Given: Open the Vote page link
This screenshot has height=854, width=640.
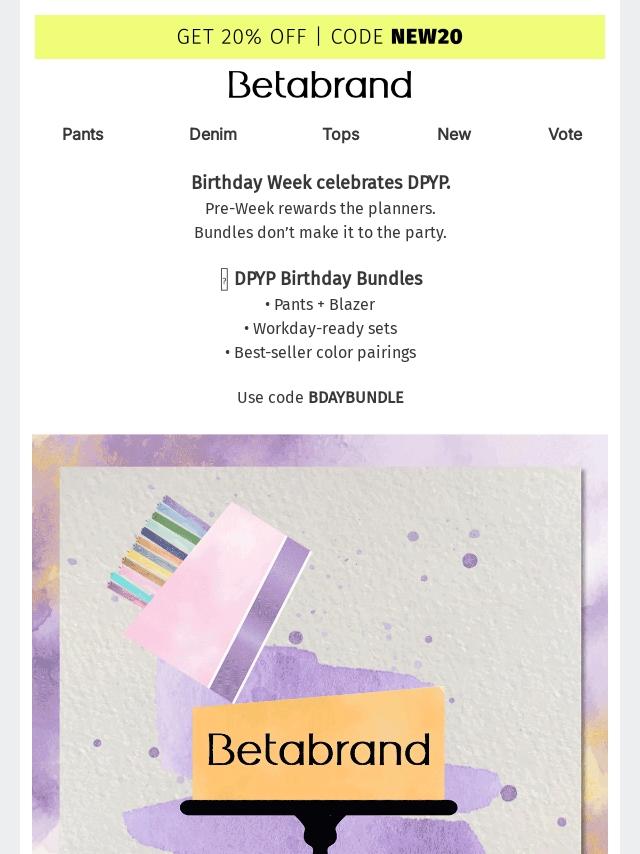Looking at the screenshot, I should pyautogui.click(x=564, y=134).
